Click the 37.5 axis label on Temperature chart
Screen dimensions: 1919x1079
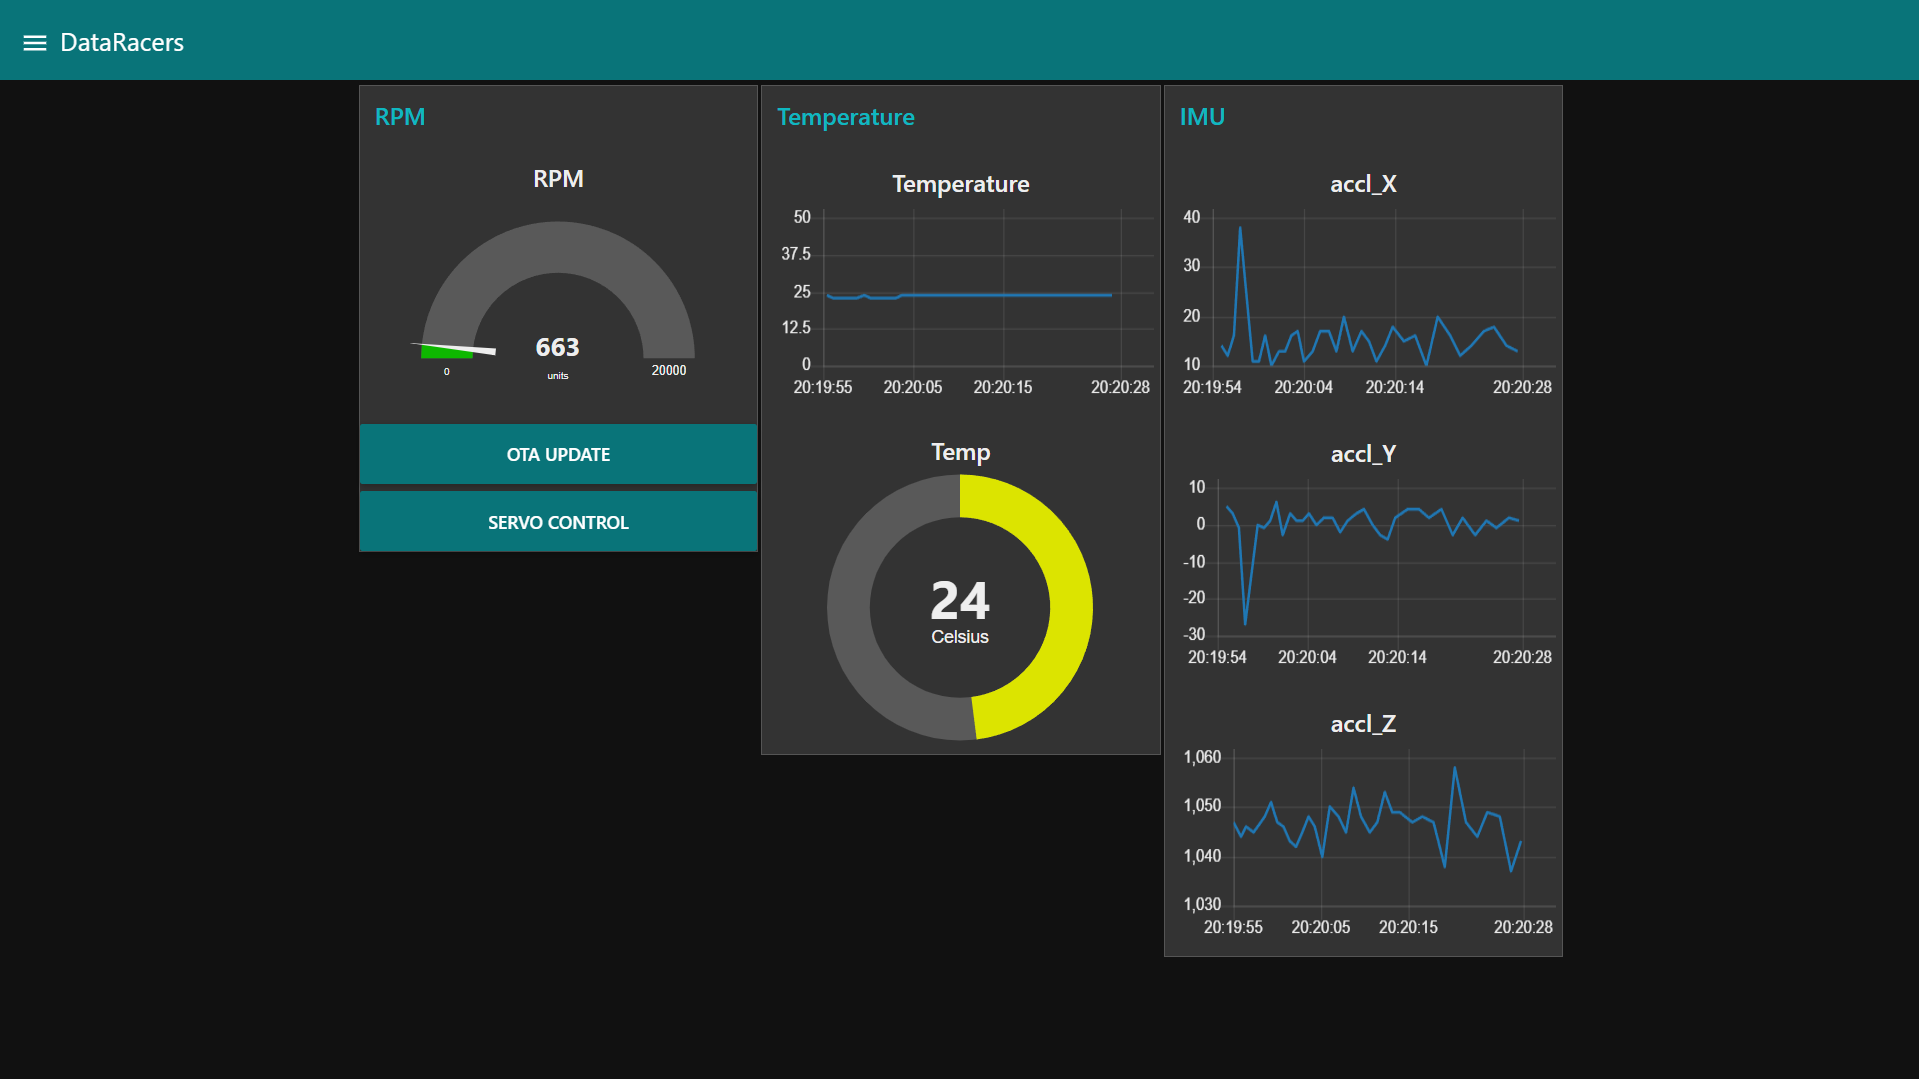[x=796, y=254]
